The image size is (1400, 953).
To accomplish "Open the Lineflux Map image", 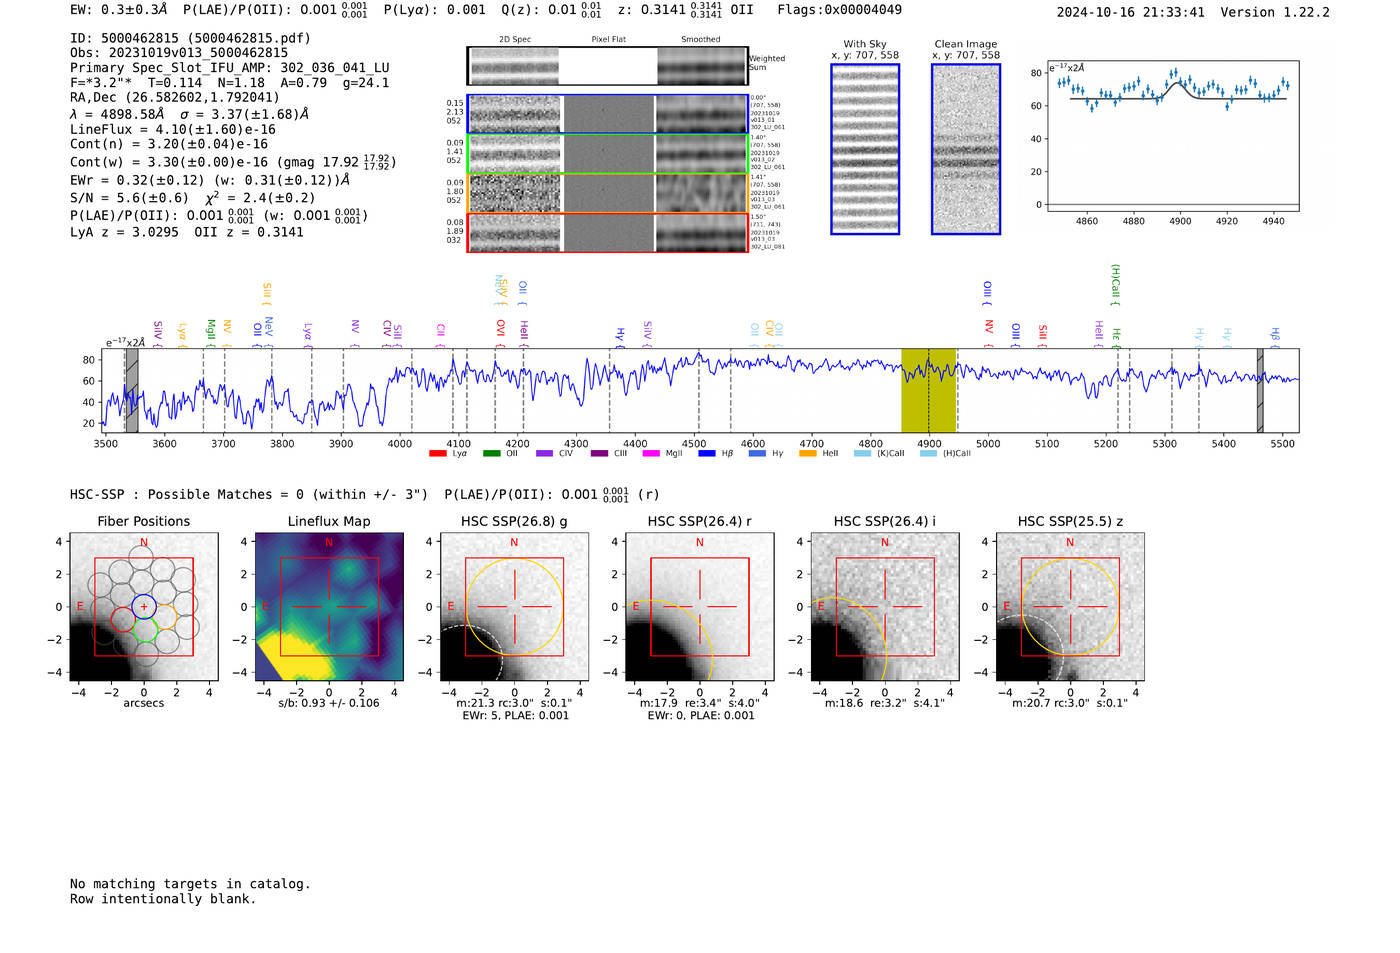I will point(329,607).
